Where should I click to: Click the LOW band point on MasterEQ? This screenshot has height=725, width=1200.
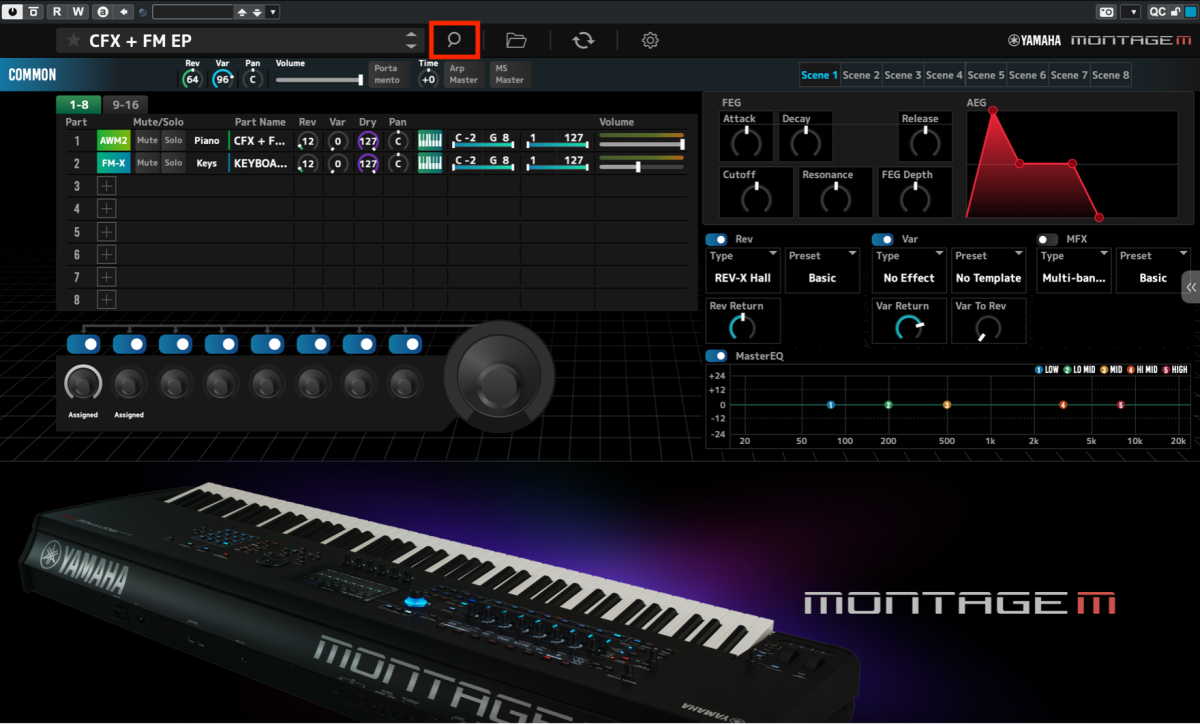(x=830, y=405)
